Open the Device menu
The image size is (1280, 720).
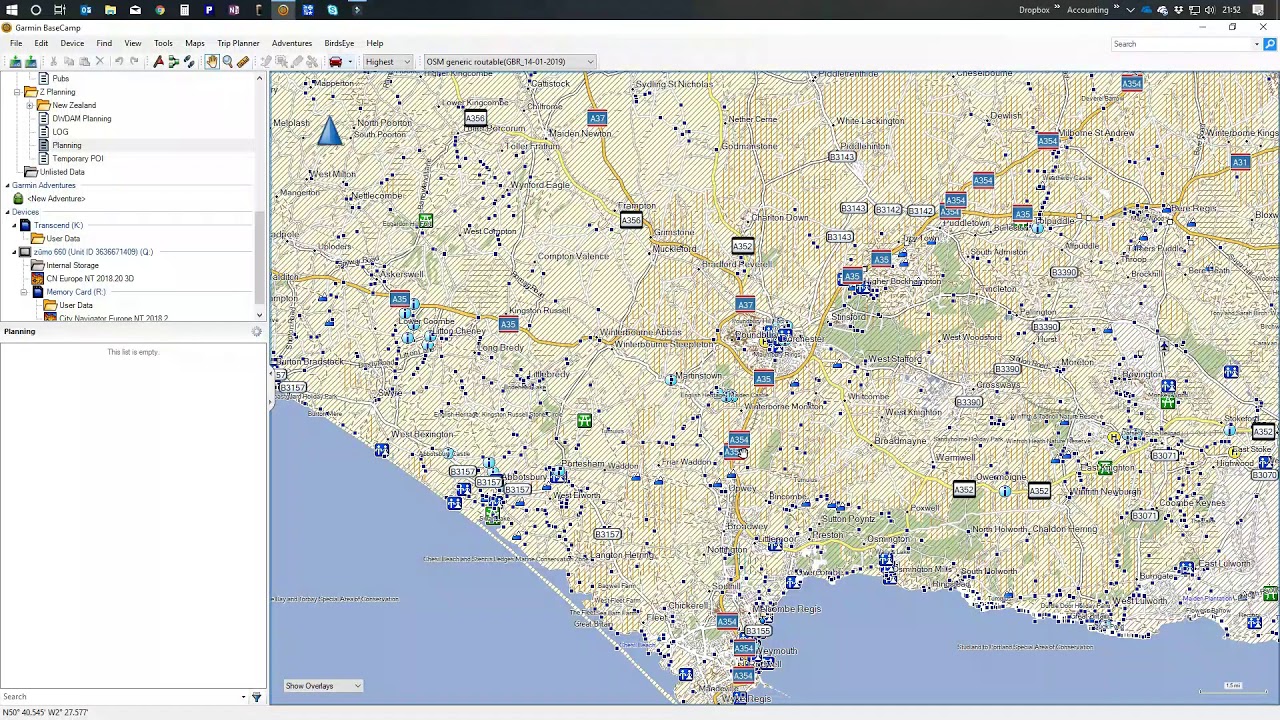click(72, 43)
